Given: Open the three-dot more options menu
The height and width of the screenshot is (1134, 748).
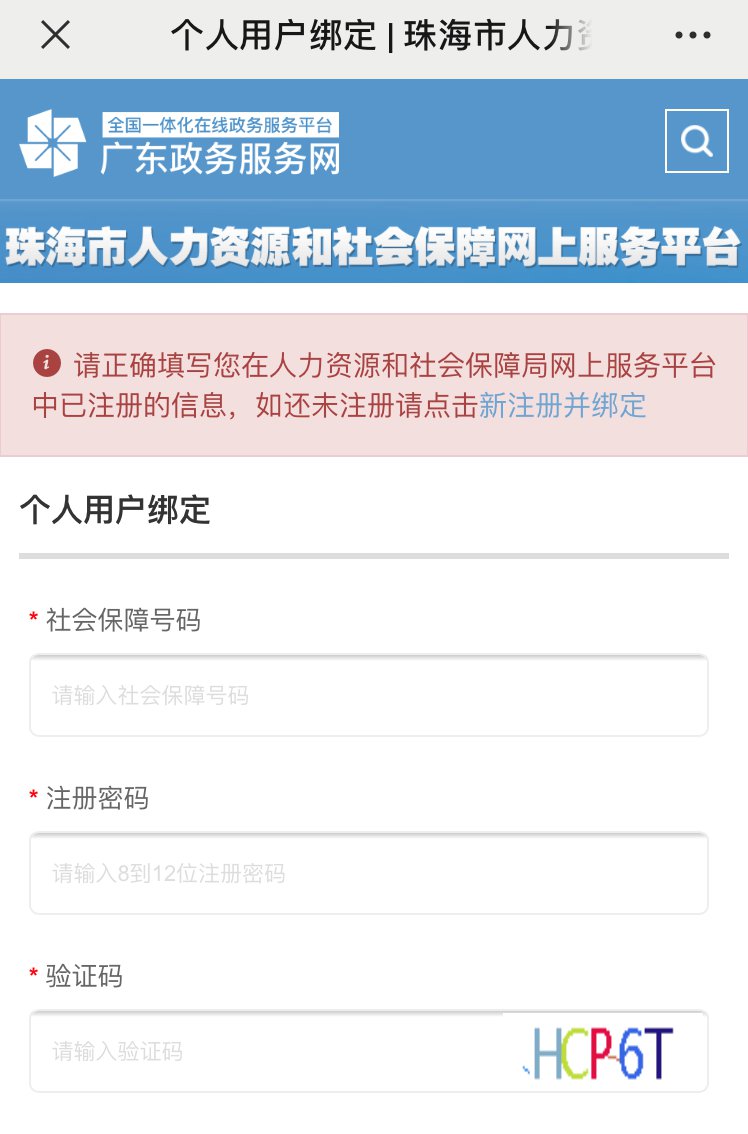Looking at the screenshot, I should click(x=692, y=36).
